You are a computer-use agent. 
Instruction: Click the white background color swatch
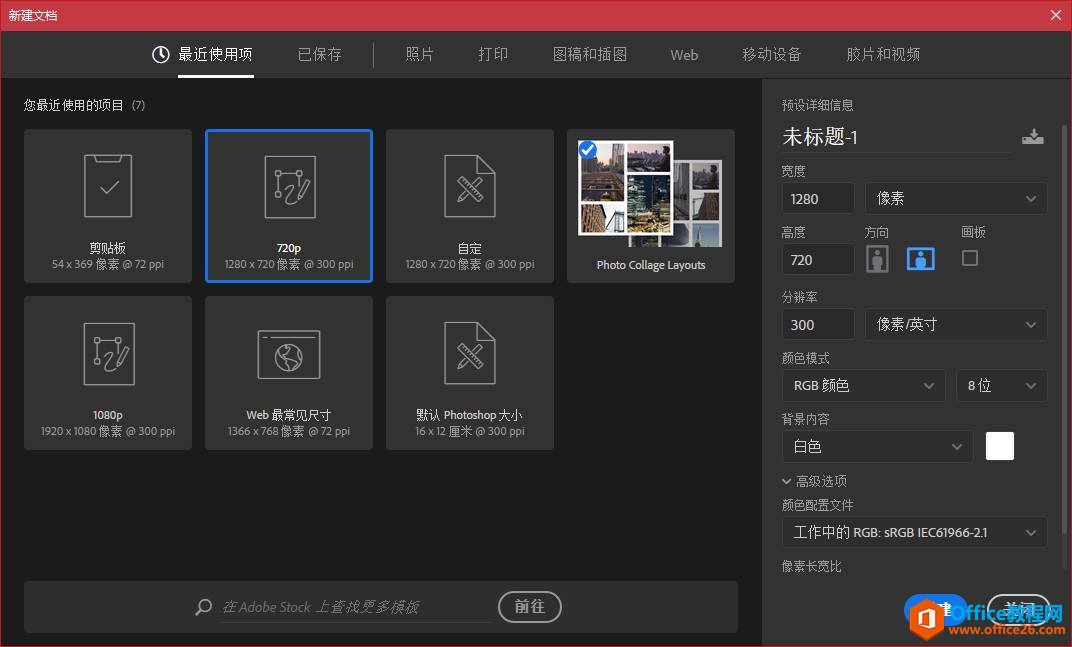pos(999,446)
